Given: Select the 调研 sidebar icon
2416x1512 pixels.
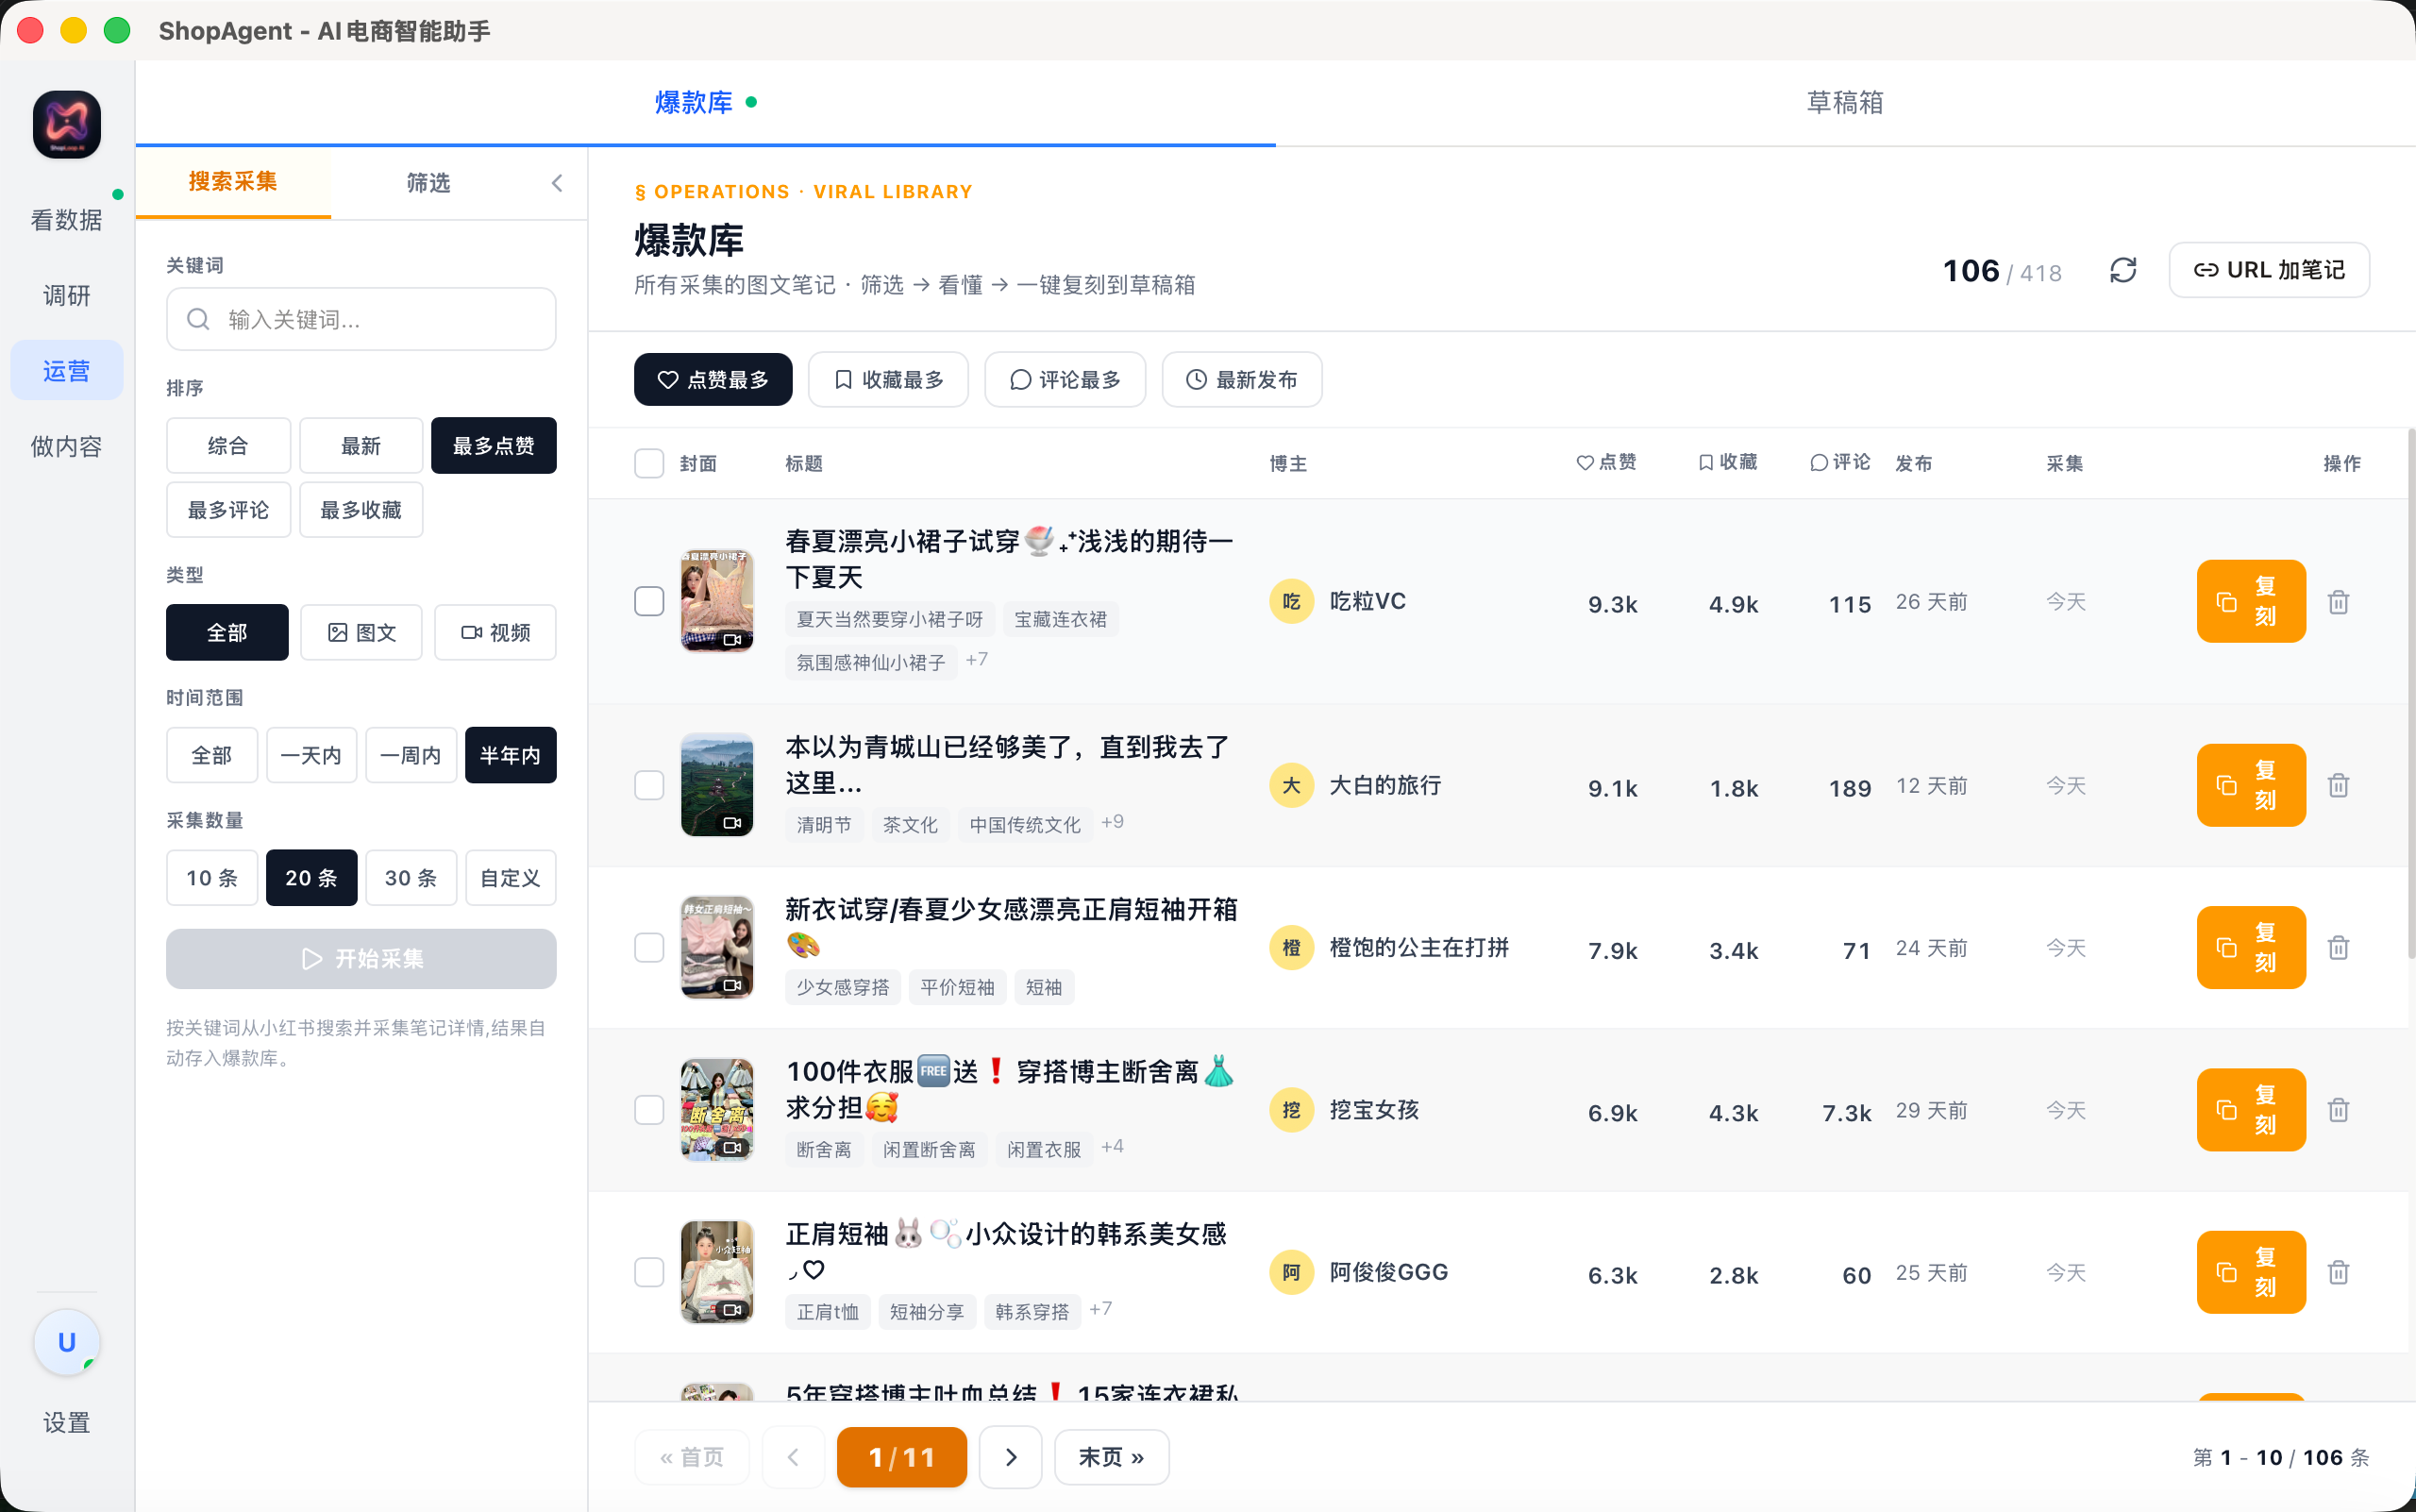Looking at the screenshot, I should (66, 294).
